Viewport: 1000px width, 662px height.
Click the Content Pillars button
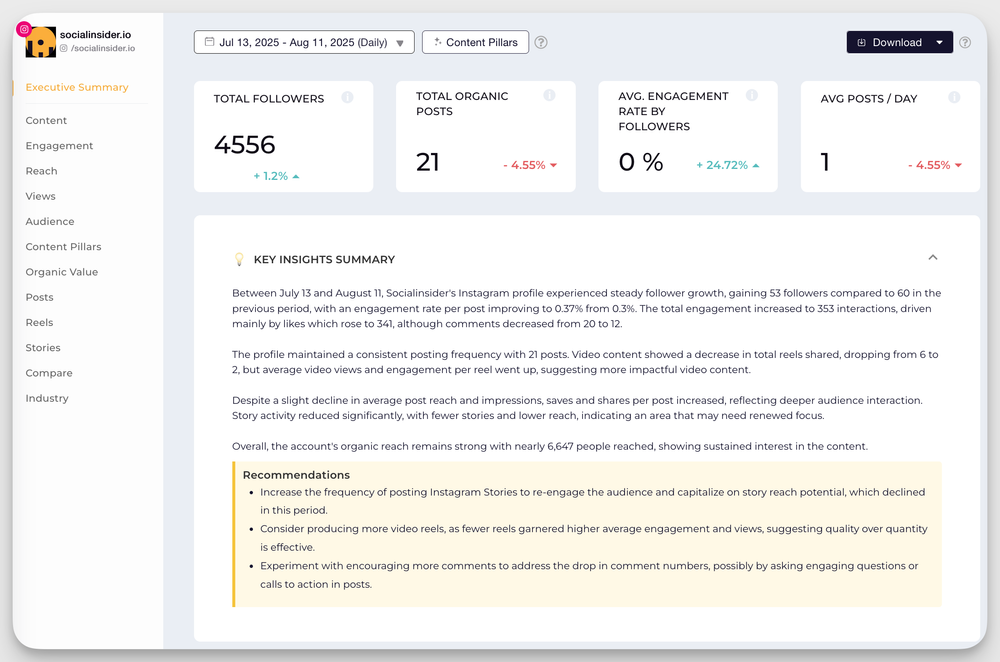tap(475, 42)
